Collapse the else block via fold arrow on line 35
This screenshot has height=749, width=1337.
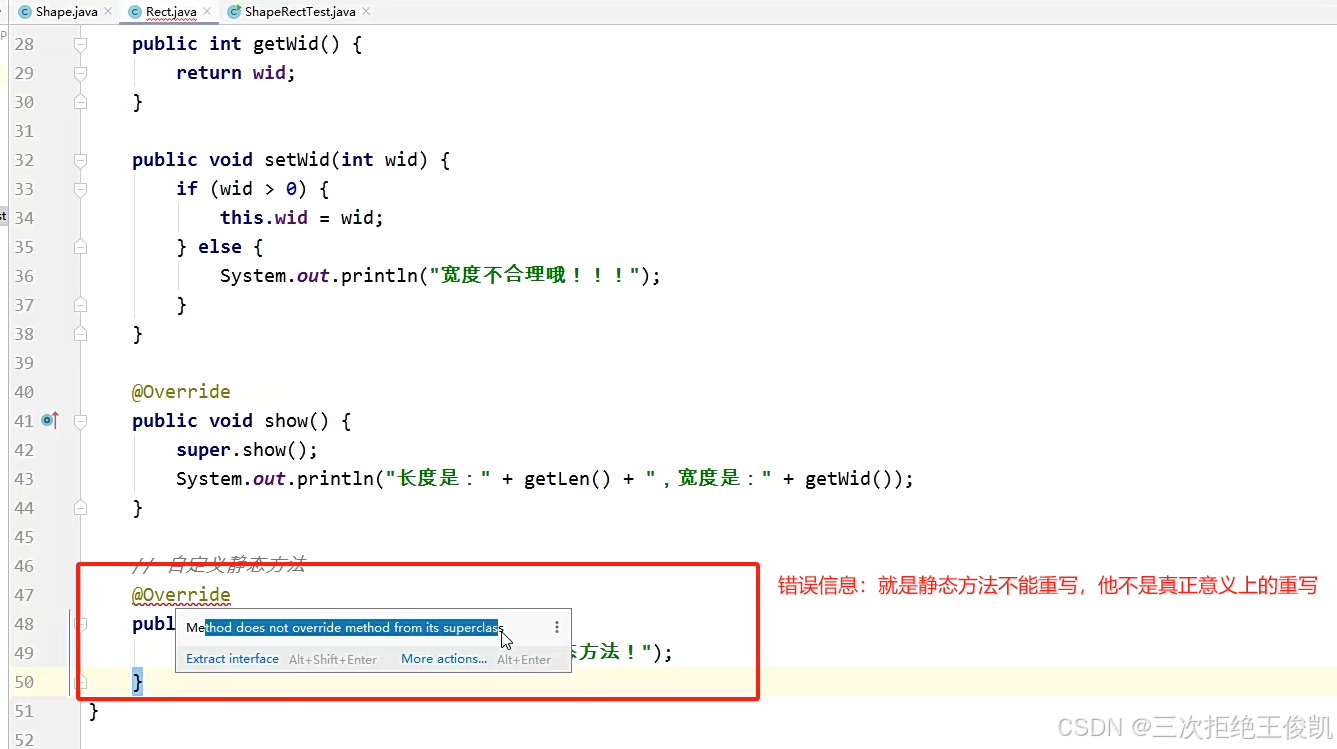click(80, 247)
